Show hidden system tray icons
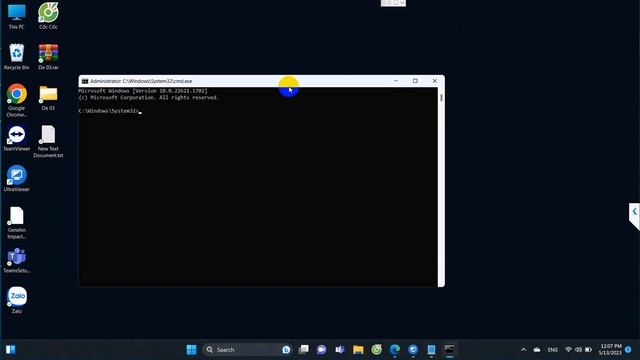640x360 pixels. [523, 350]
